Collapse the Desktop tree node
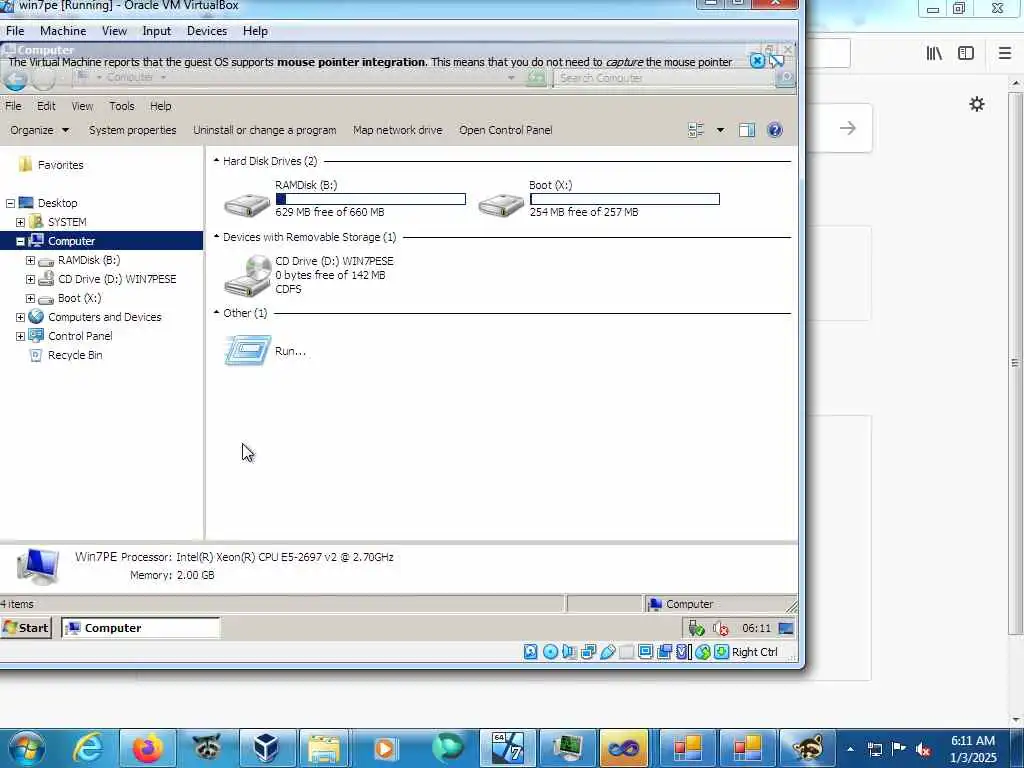Image resolution: width=1024 pixels, height=768 pixels. pyautogui.click(x=10, y=203)
